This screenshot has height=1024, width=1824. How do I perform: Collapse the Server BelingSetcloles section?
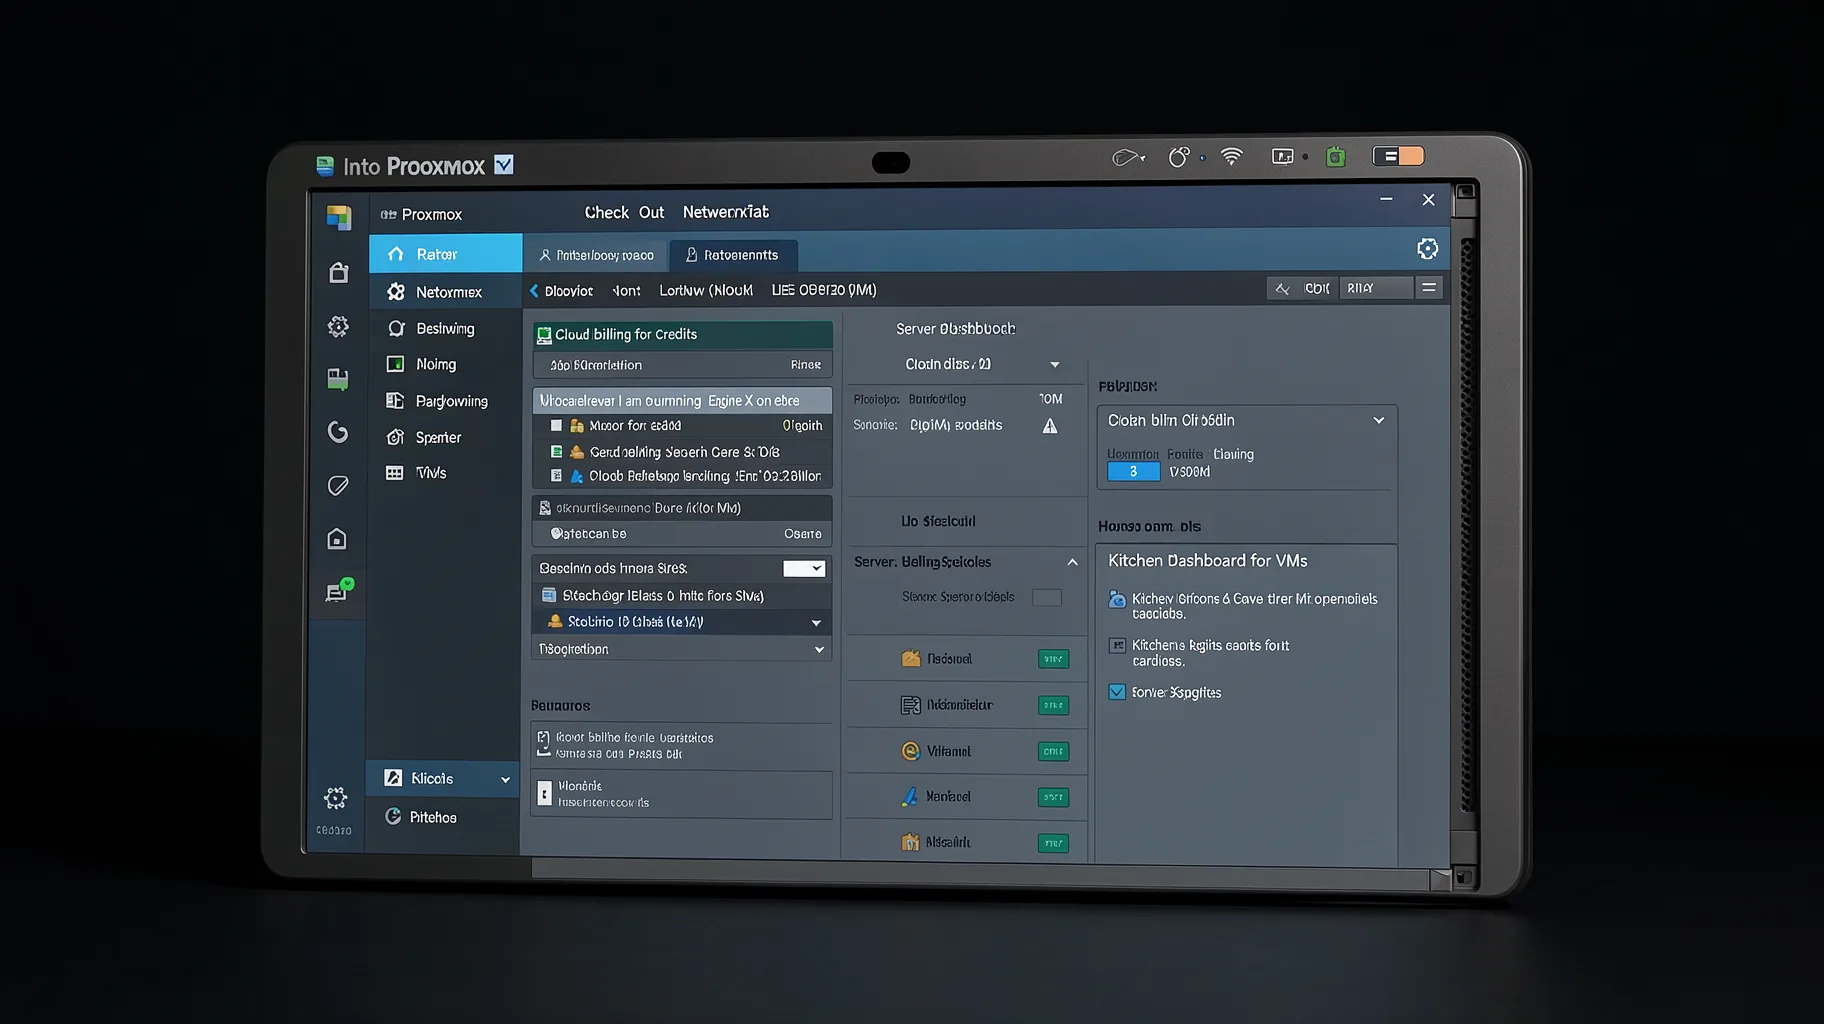(x=1072, y=562)
